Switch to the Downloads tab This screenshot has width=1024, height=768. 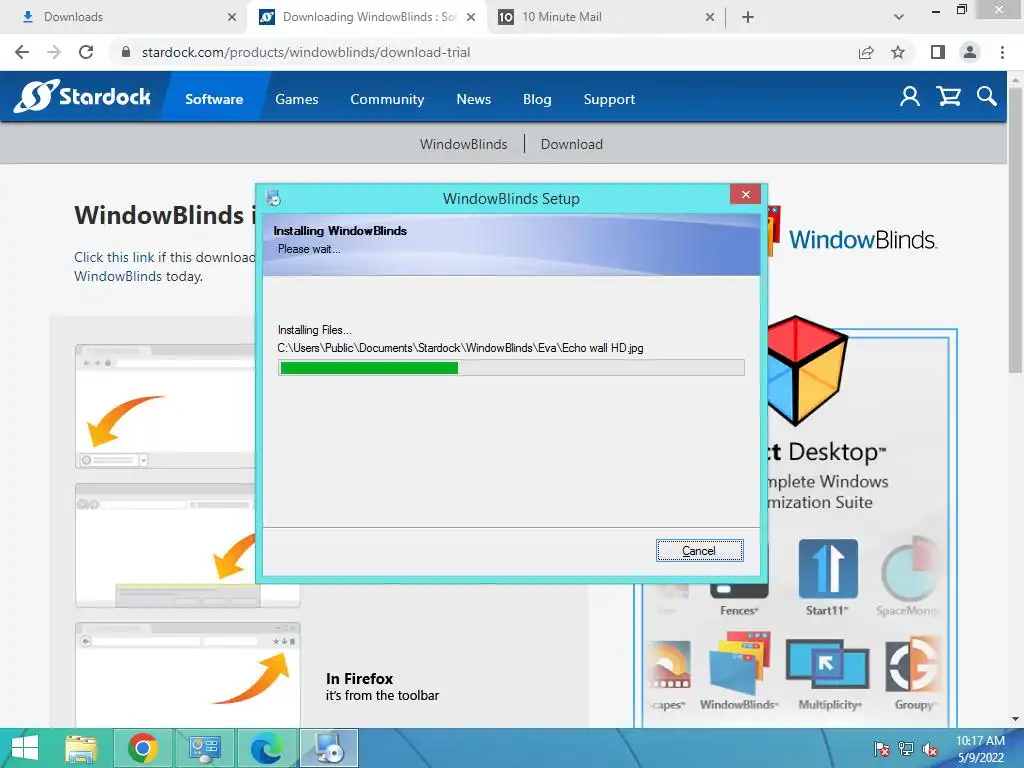(x=123, y=17)
